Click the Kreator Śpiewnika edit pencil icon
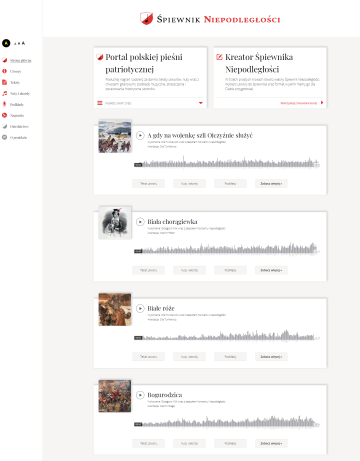360x461 pixels. coord(219,57)
